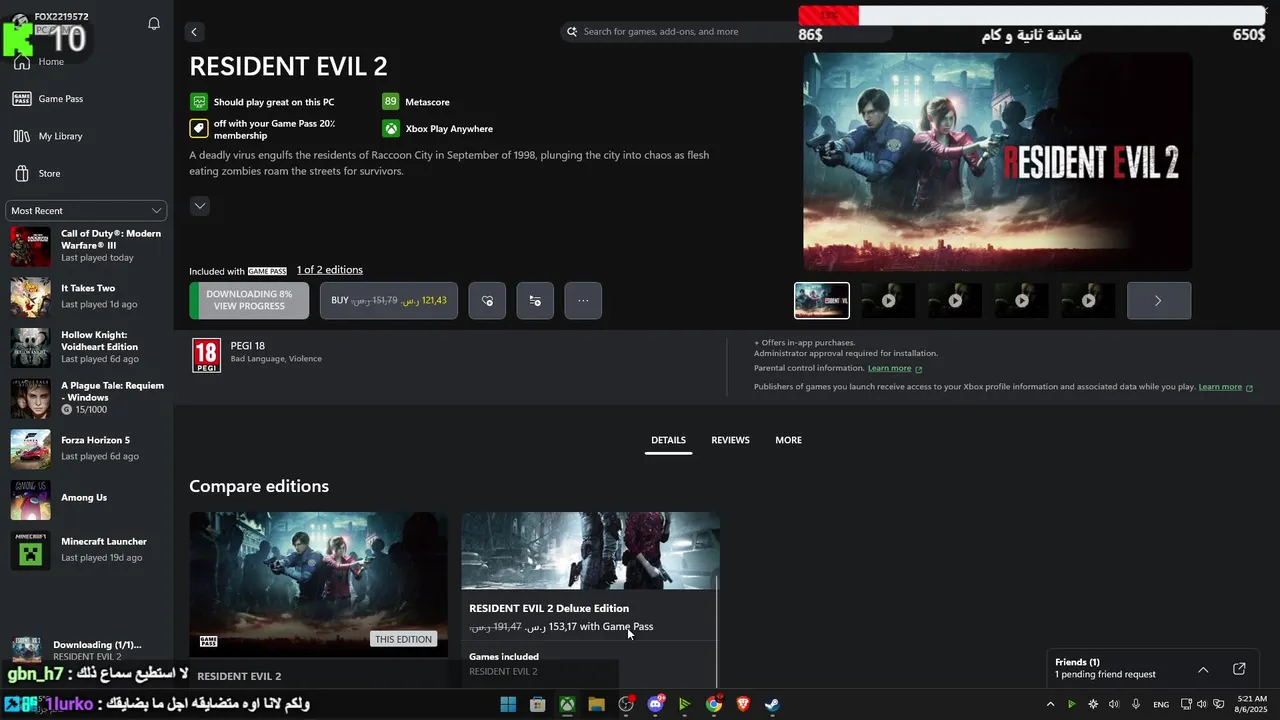This screenshot has width=1280, height=720.
Task: Select Hollow Knight: Voidheart Edition
Action: coord(86,347)
